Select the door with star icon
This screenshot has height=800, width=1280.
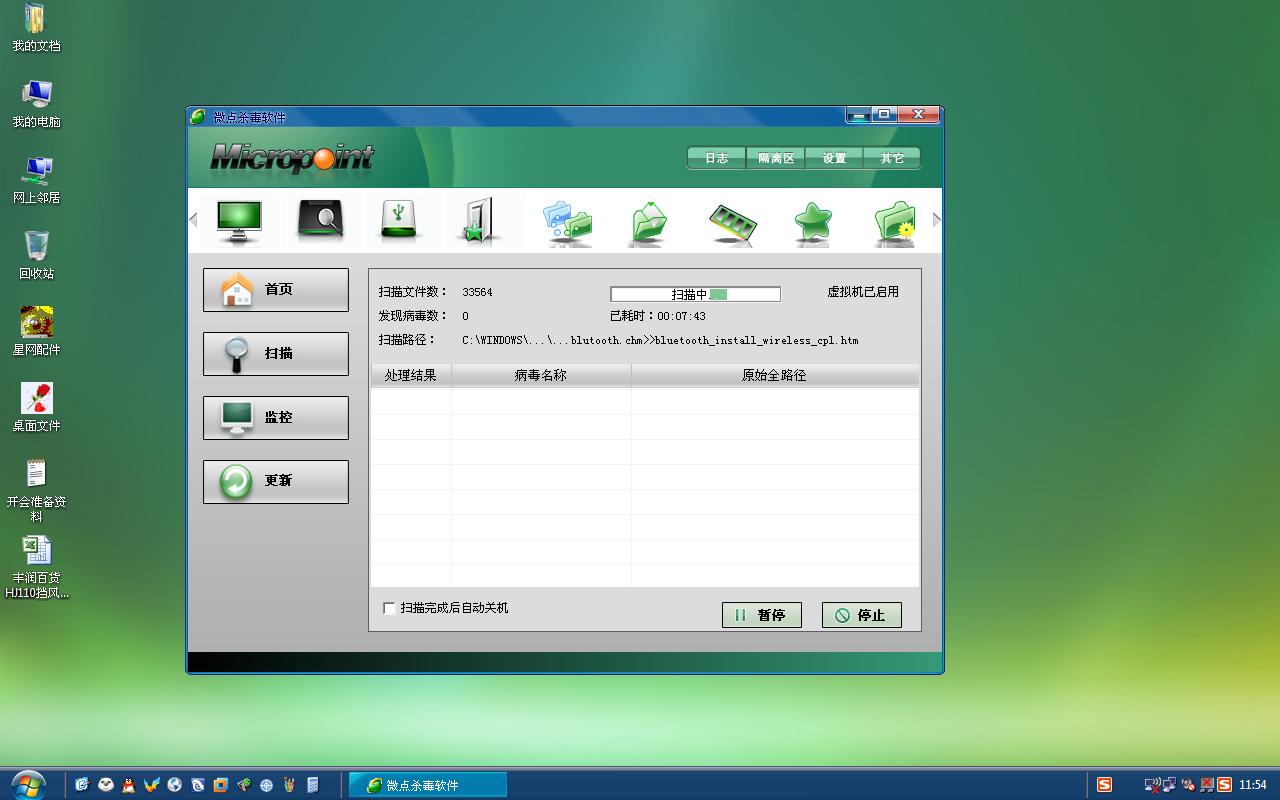pos(478,220)
